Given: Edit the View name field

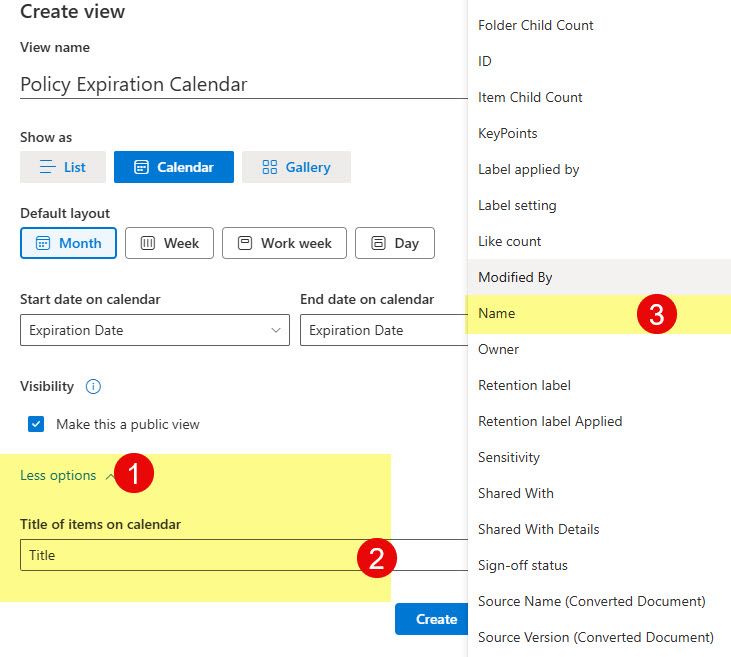Looking at the screenshot, I should 244,84.
